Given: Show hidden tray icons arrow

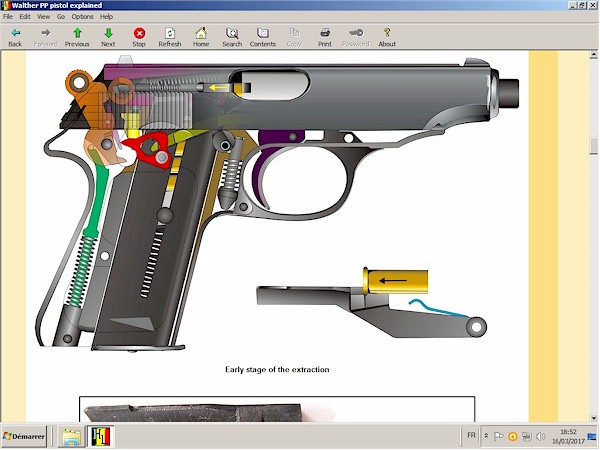Looking at the screenshot, I should pyautogui.click(x=486, y=436).
